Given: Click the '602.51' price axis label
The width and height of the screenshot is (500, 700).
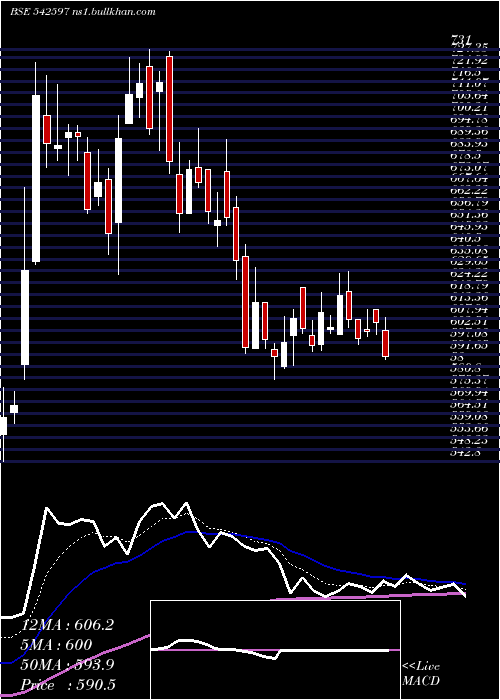Looking at the screenshot, I should click(x=469, y=321).
